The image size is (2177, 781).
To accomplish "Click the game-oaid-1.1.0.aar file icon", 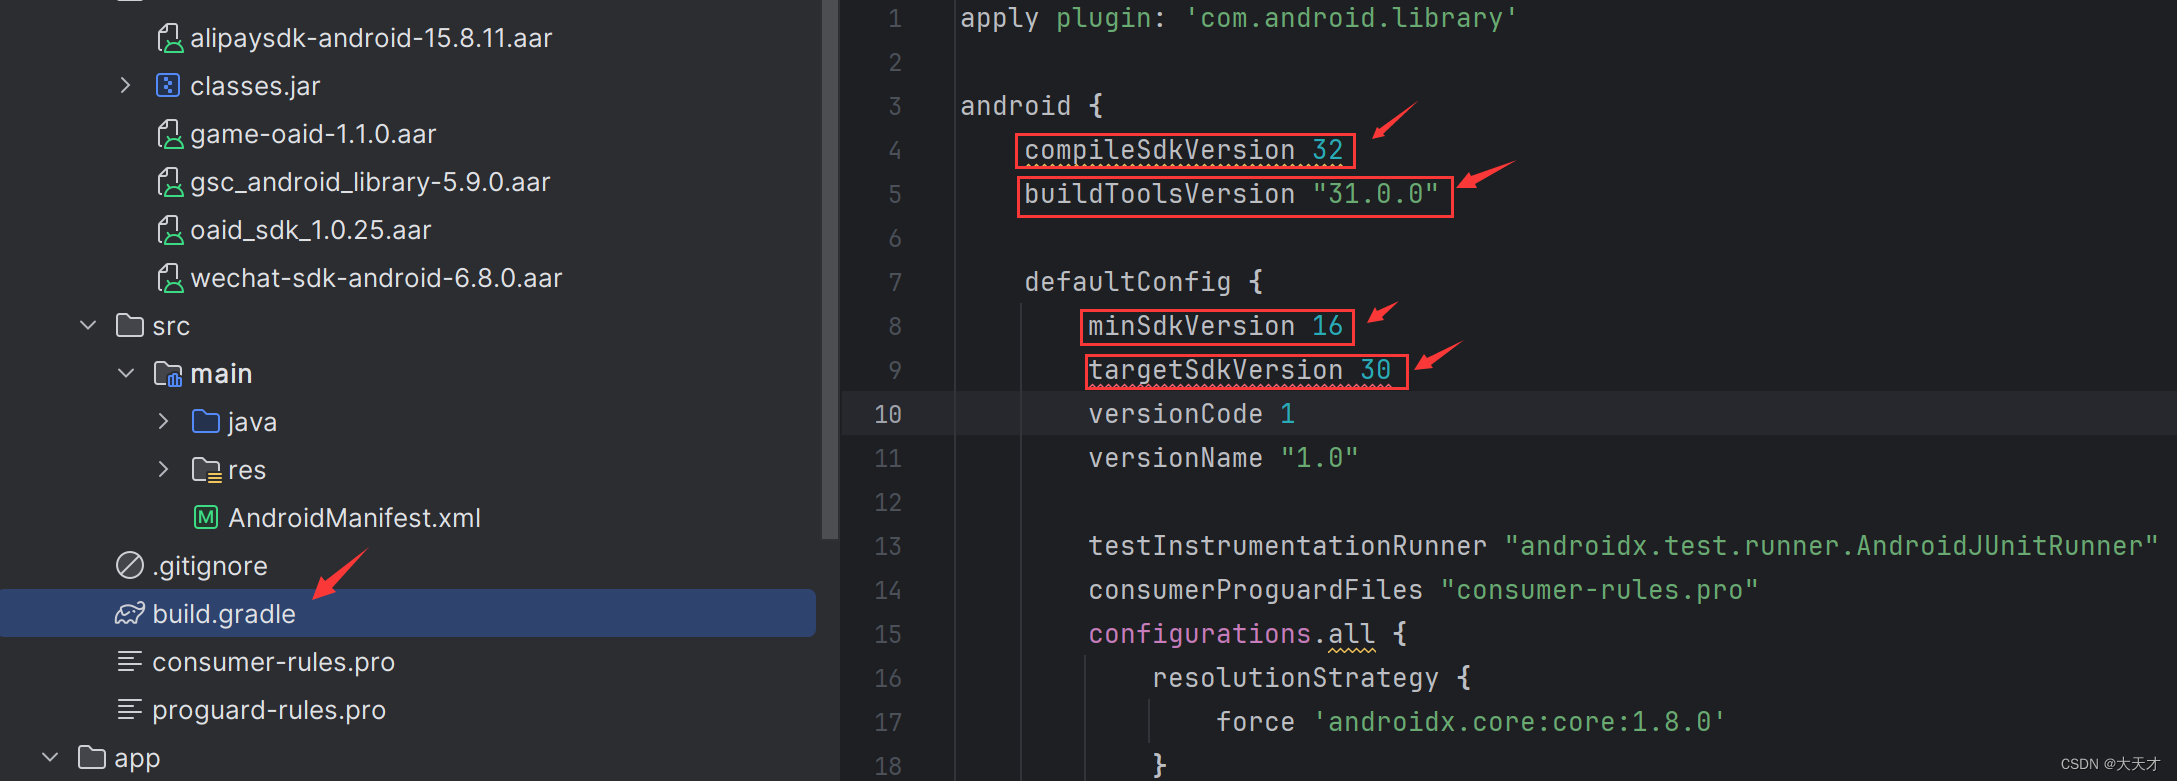I will coord(170,134).
